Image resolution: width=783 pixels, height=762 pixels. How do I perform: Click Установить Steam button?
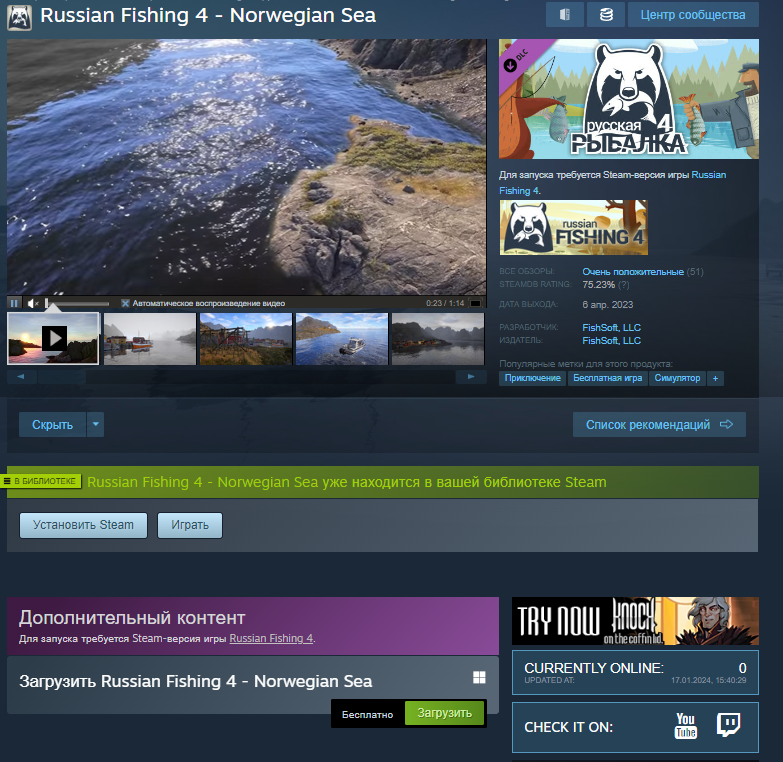83,525
